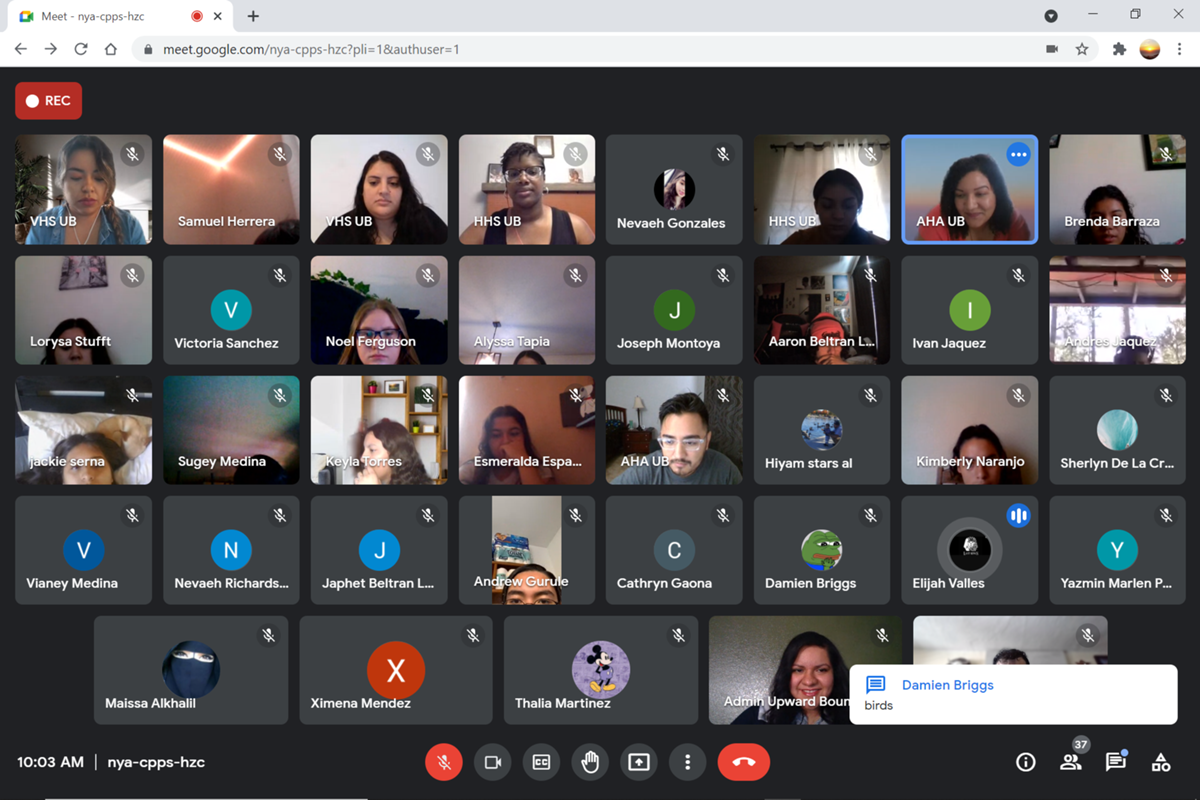Click the "10:03 AM" time in bottom bar
Screen dimensions: 1200x800
(50, 762)
